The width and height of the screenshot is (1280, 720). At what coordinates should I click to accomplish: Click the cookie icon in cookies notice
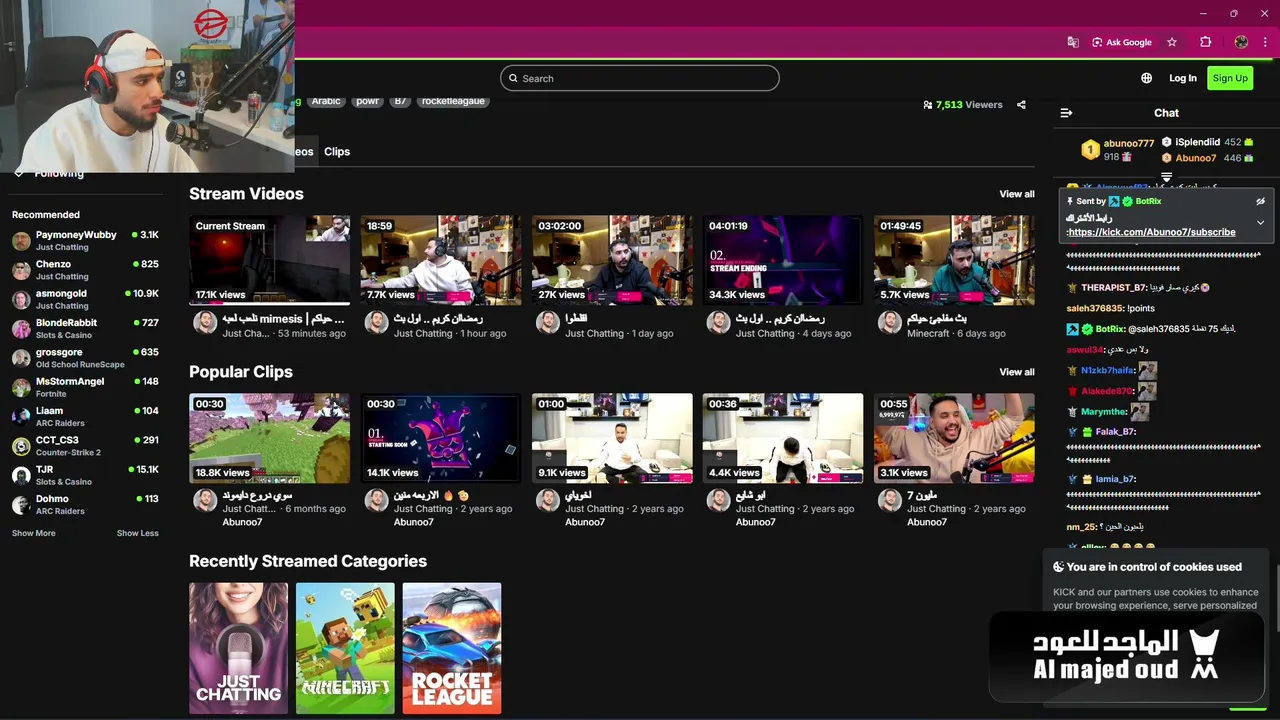(x=1058, y=567)
